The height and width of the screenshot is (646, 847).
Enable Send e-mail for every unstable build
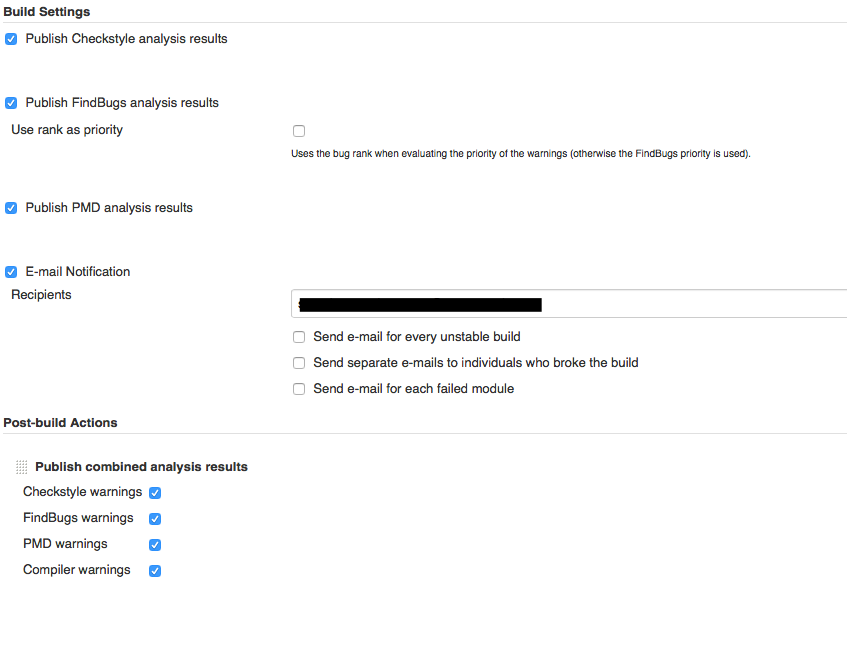[299, 337]
